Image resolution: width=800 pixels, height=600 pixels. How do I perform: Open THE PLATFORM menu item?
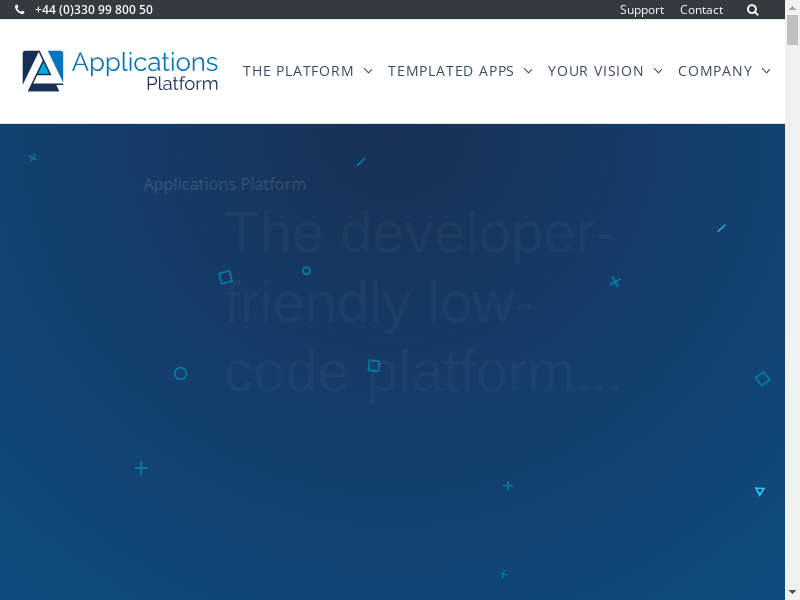[x=298, y=71]
